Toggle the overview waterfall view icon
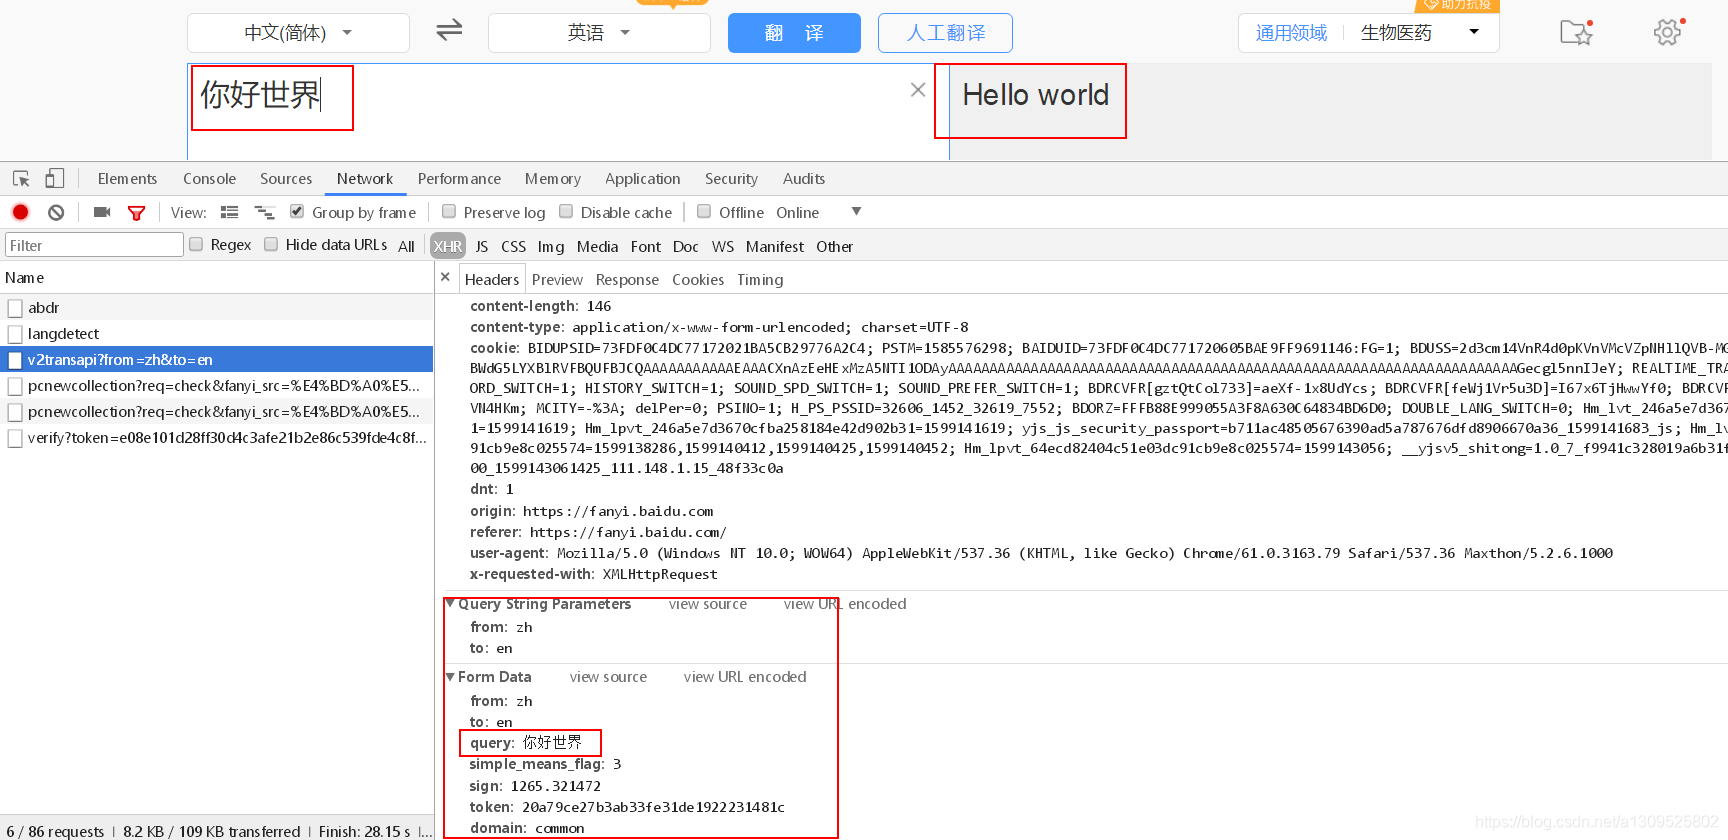1728x840 pixels. pos(265,212)
